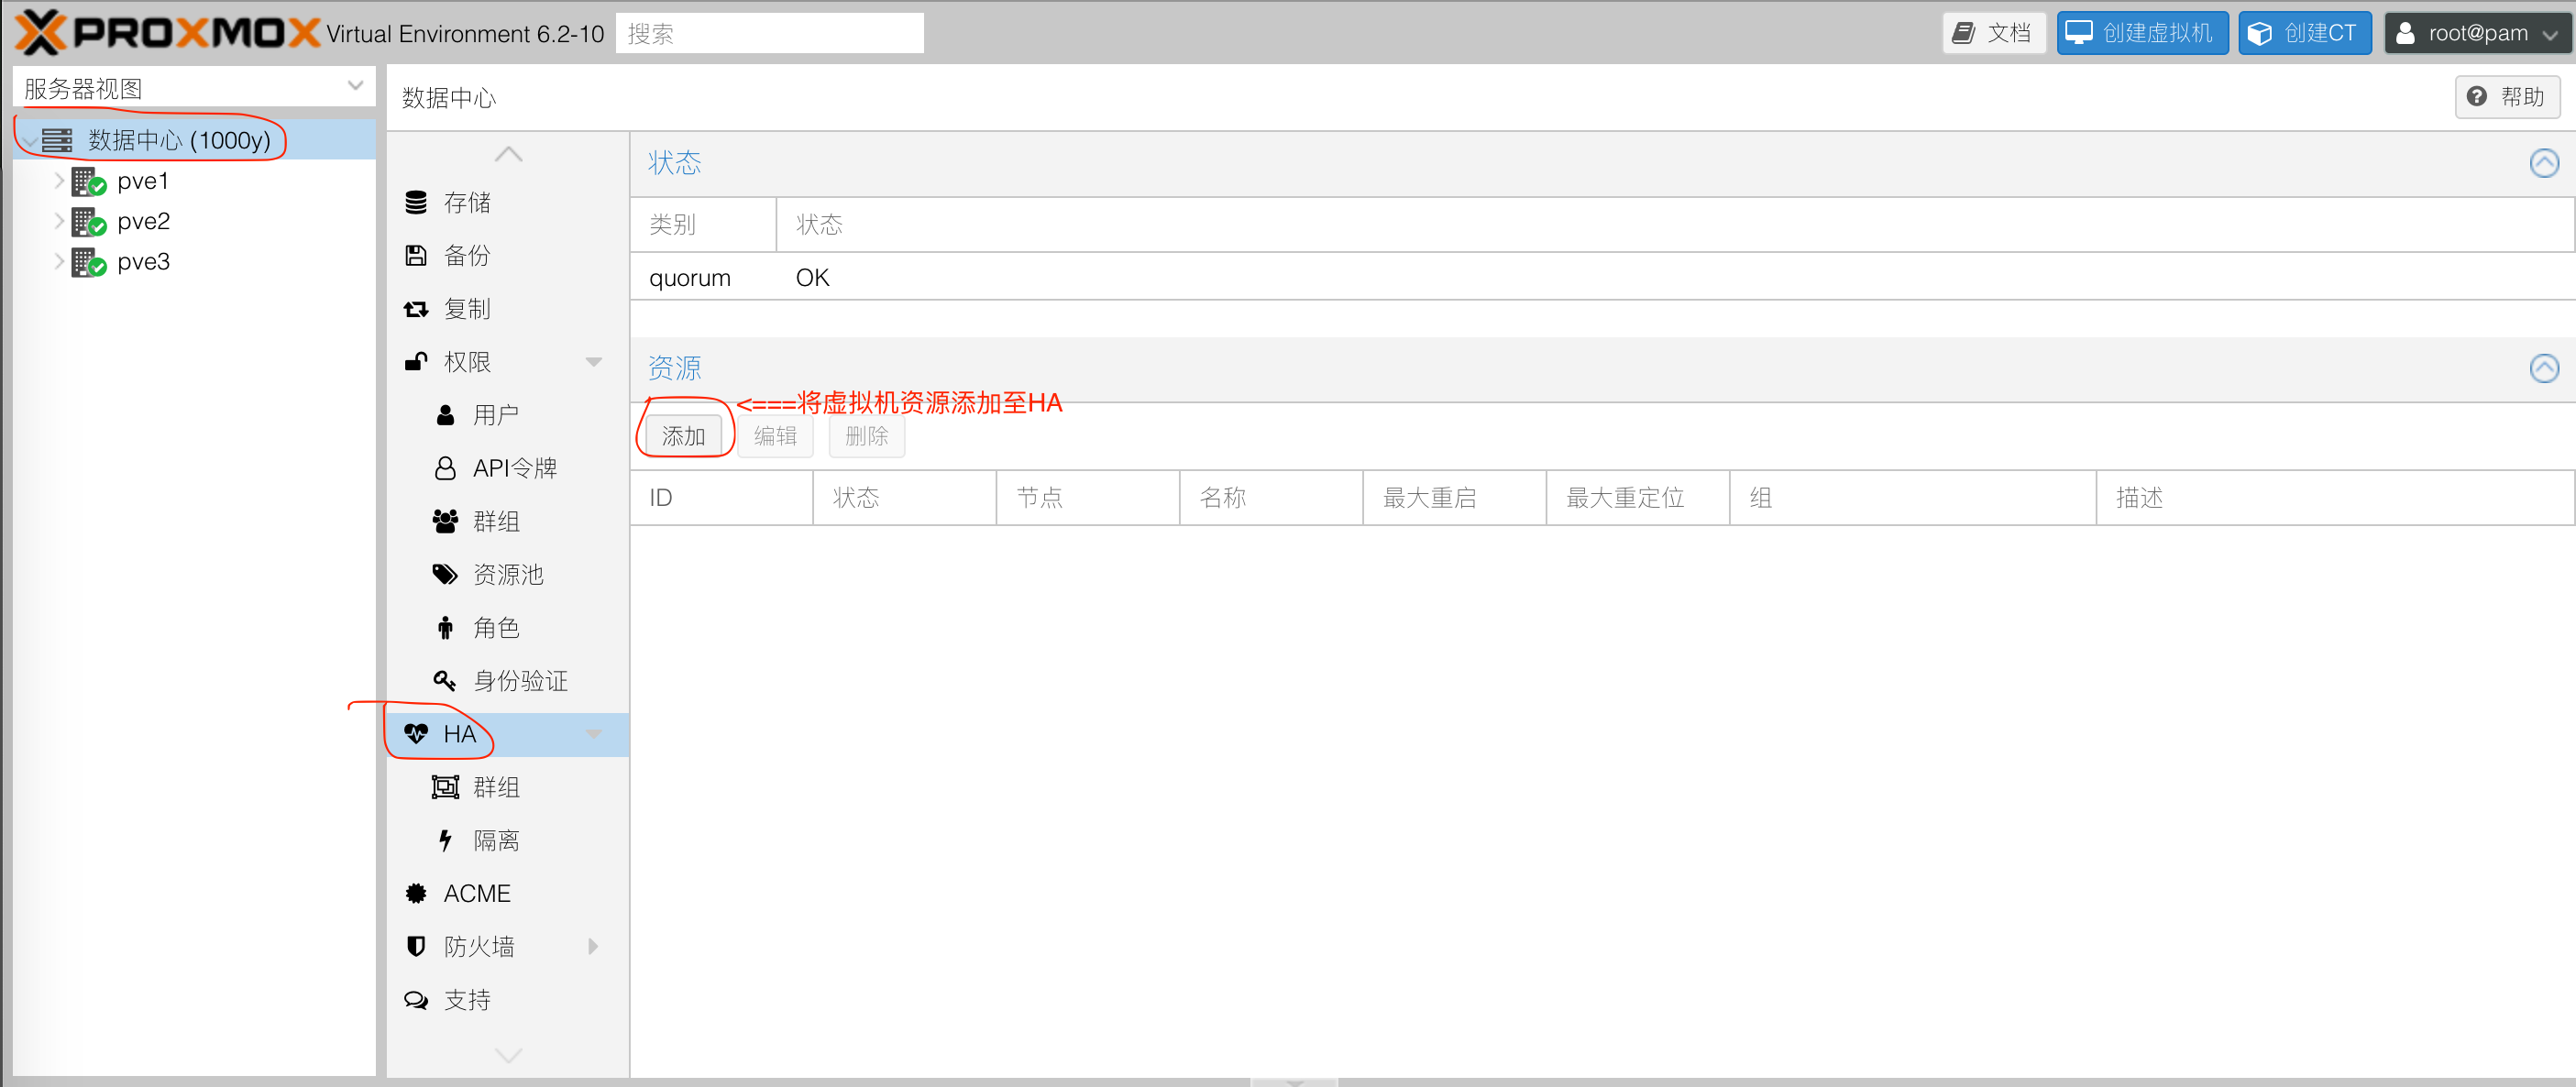The width and height of the screenshot is (2576, 1087).
Task: Click the 编辑 button
Action: pyautogui.click(x=775, y=436)
